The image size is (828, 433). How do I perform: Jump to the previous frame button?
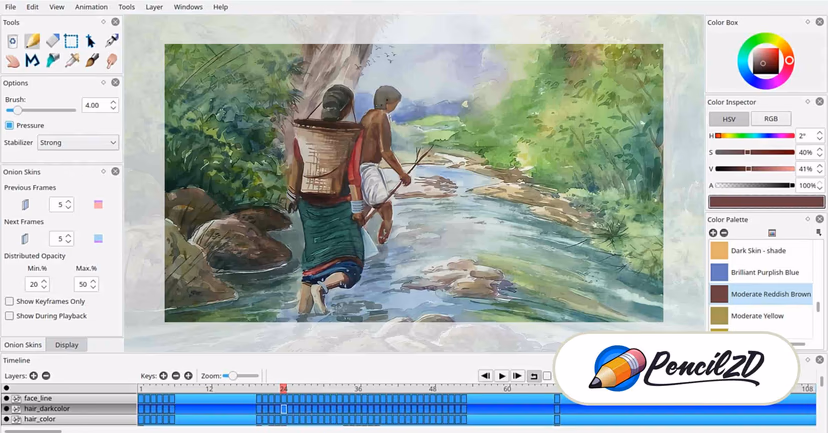486,376
